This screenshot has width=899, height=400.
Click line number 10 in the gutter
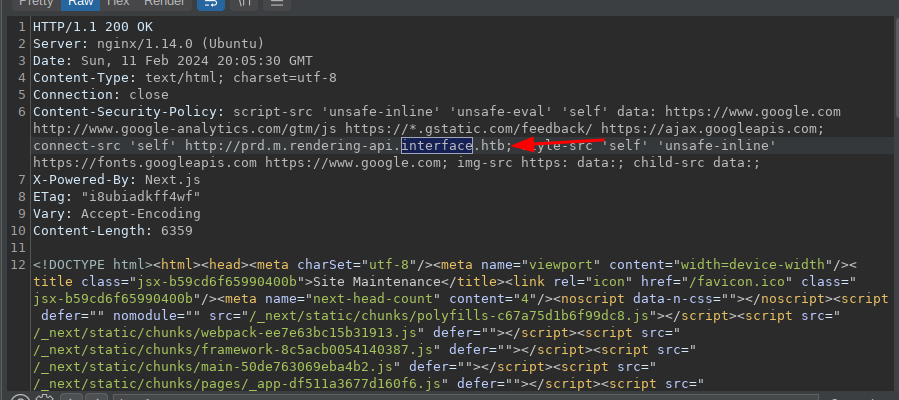tap(18, 231)
